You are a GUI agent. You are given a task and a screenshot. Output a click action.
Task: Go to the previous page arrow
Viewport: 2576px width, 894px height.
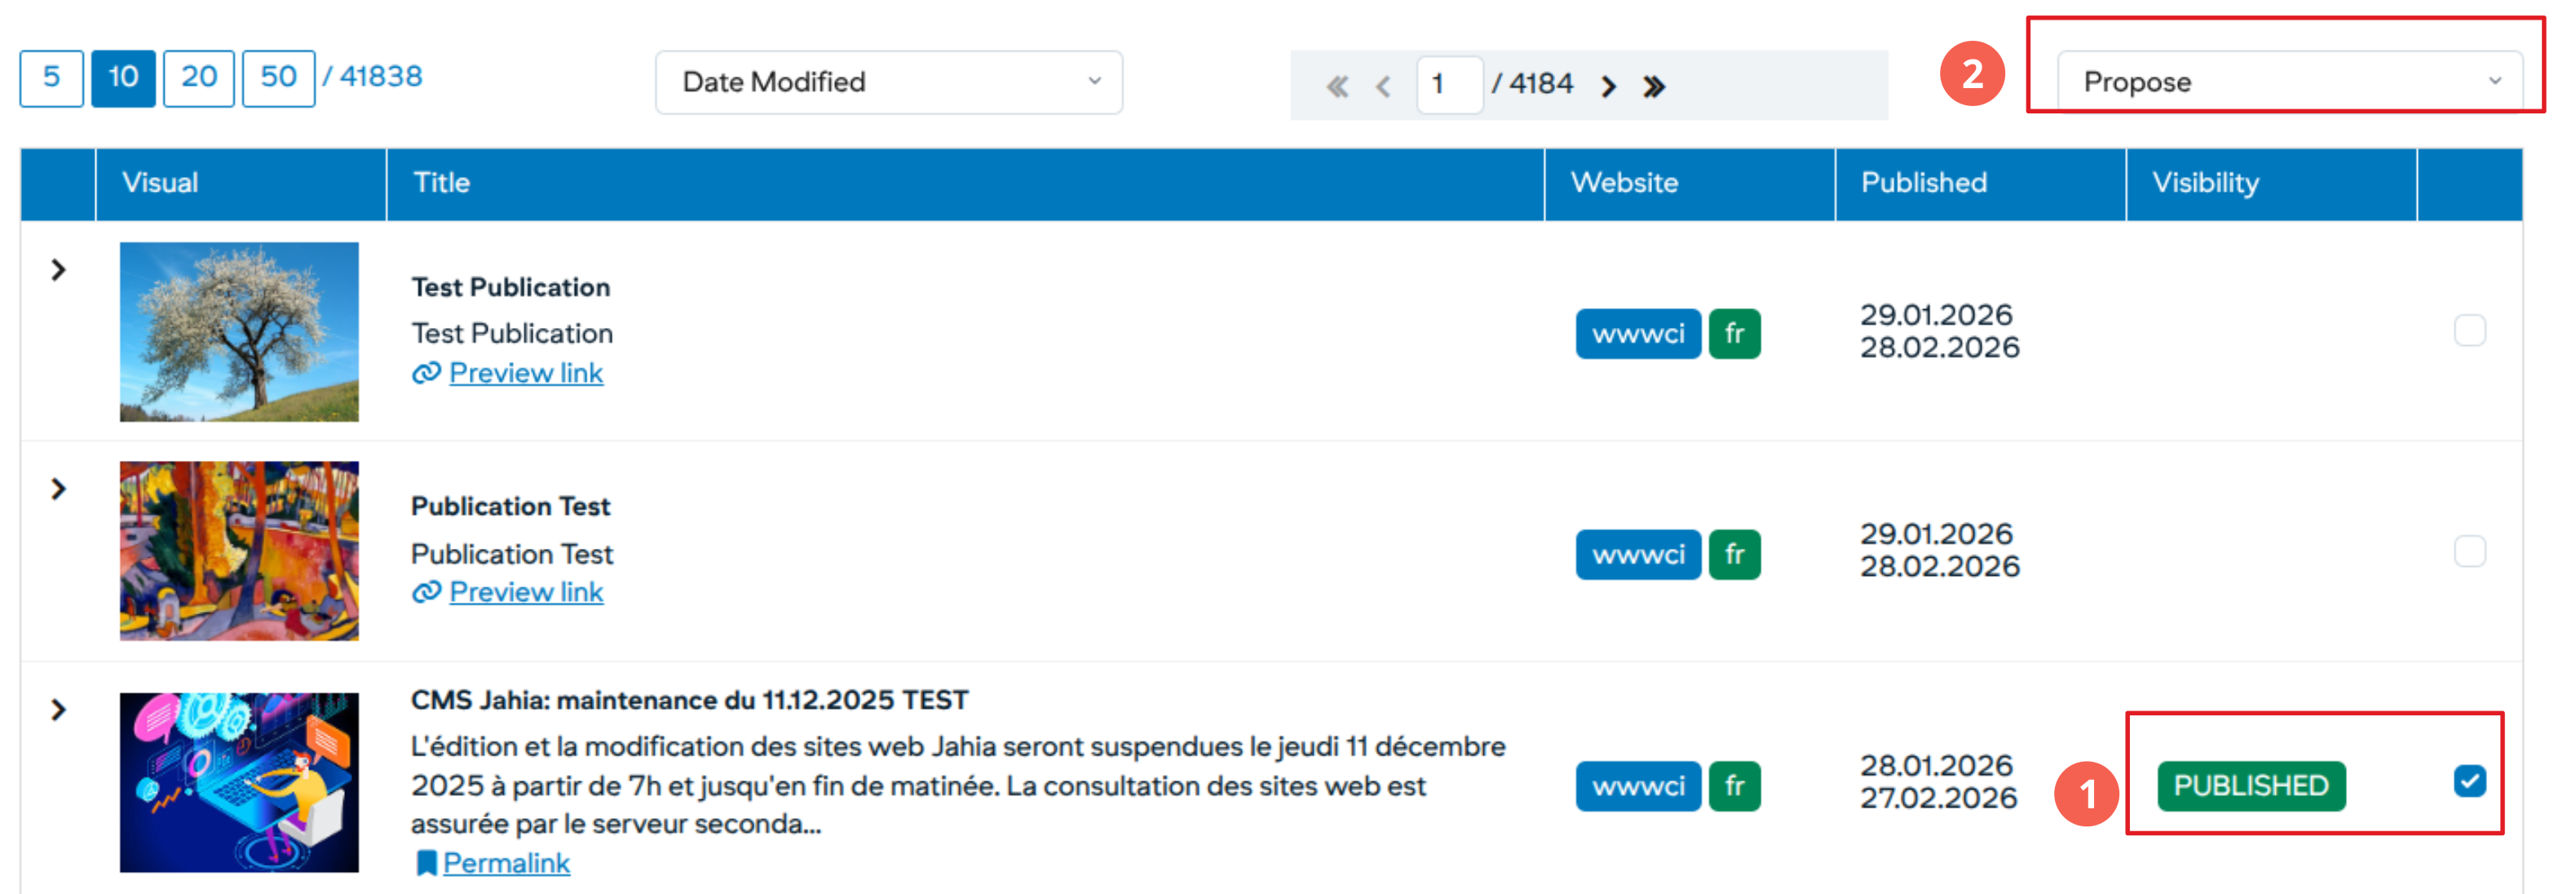click(x=1384, y=86)
